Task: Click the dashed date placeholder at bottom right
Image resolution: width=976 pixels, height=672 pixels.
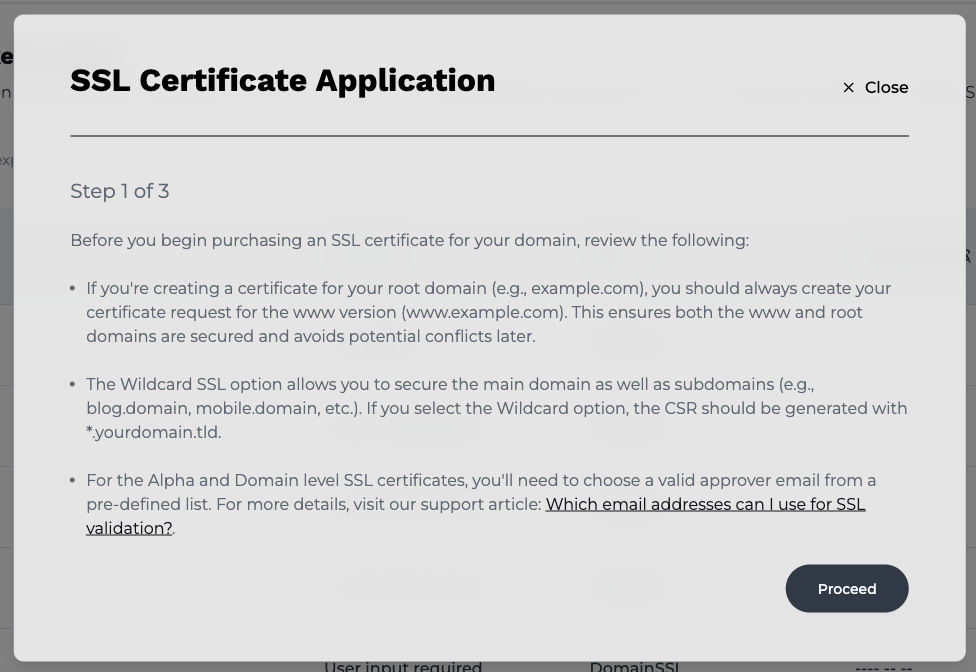Action: pyautogui.click(x=883, y=668)
